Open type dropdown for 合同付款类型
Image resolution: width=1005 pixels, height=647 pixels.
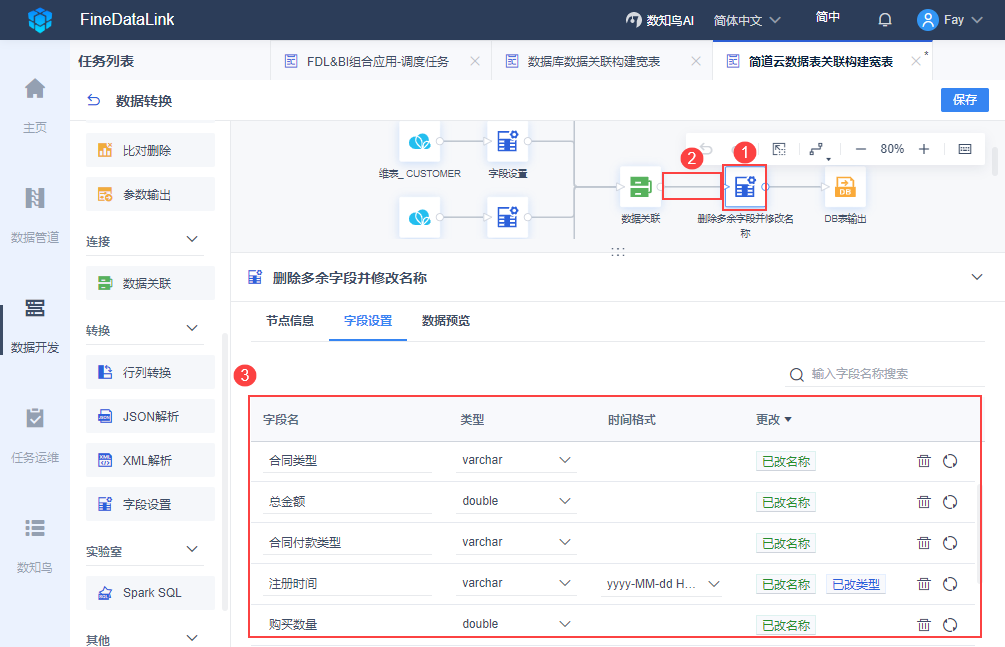(516, 542)
